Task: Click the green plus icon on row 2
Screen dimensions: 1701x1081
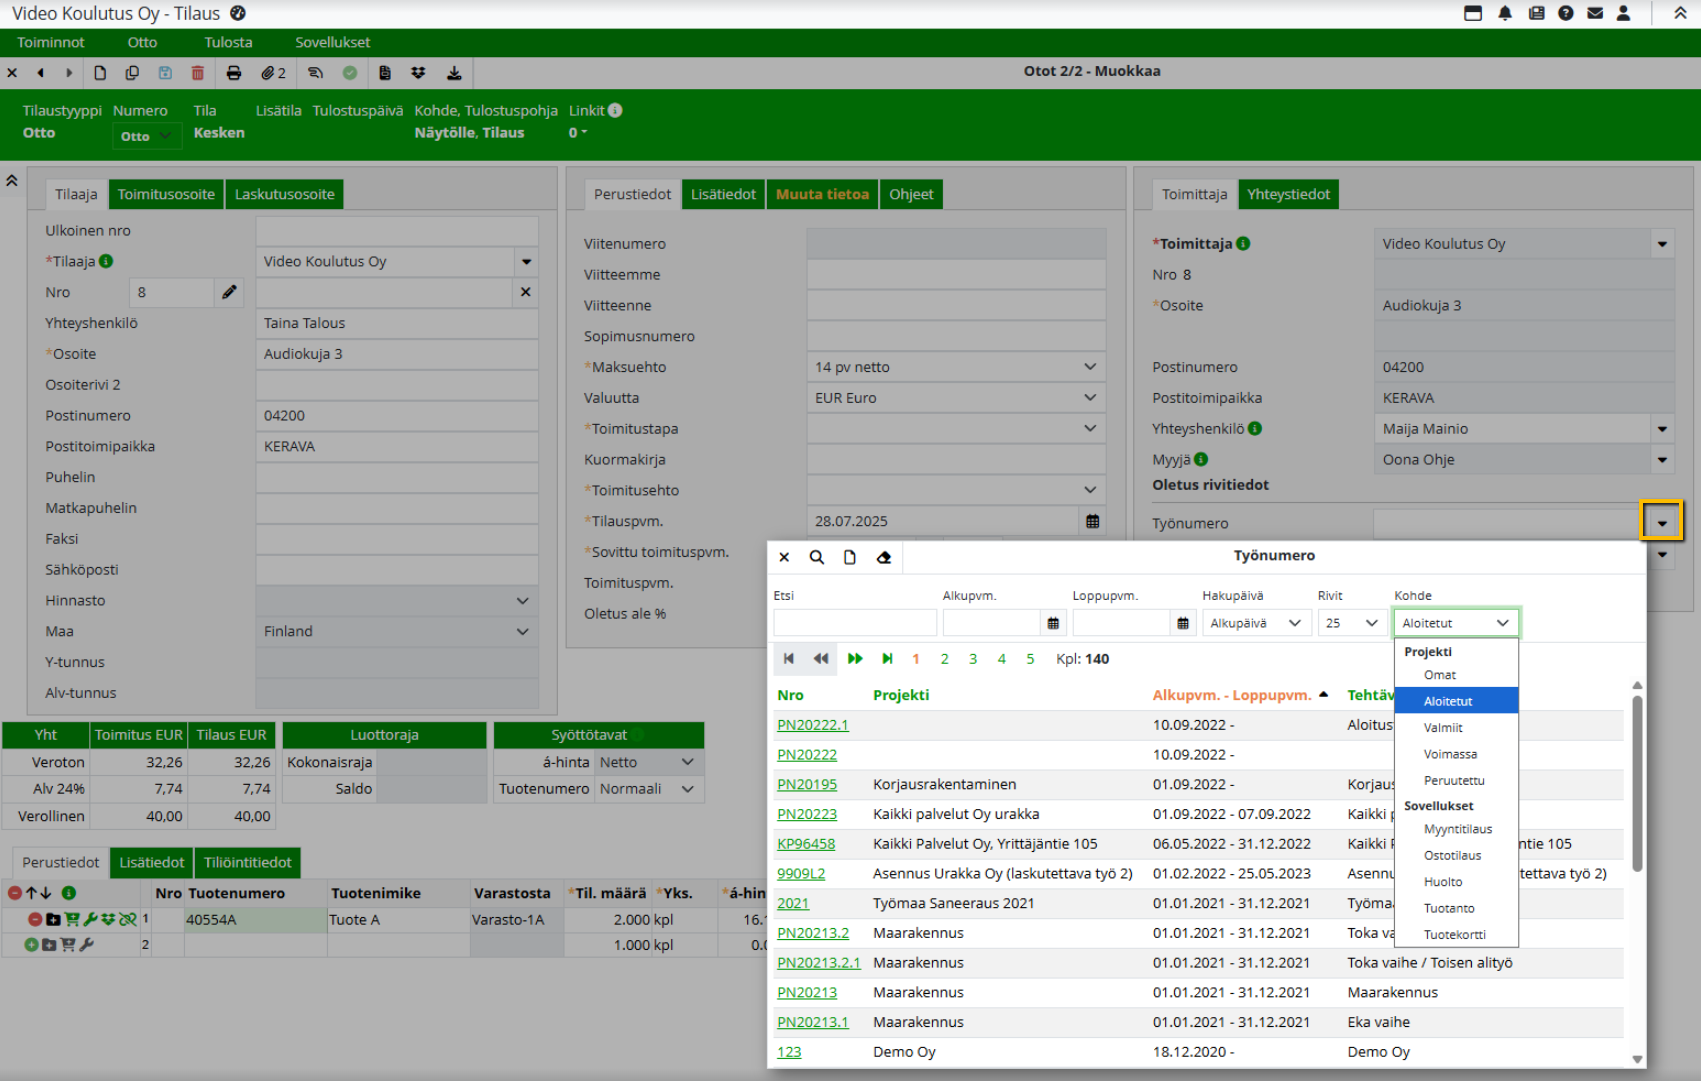Action: coord(31,945)
